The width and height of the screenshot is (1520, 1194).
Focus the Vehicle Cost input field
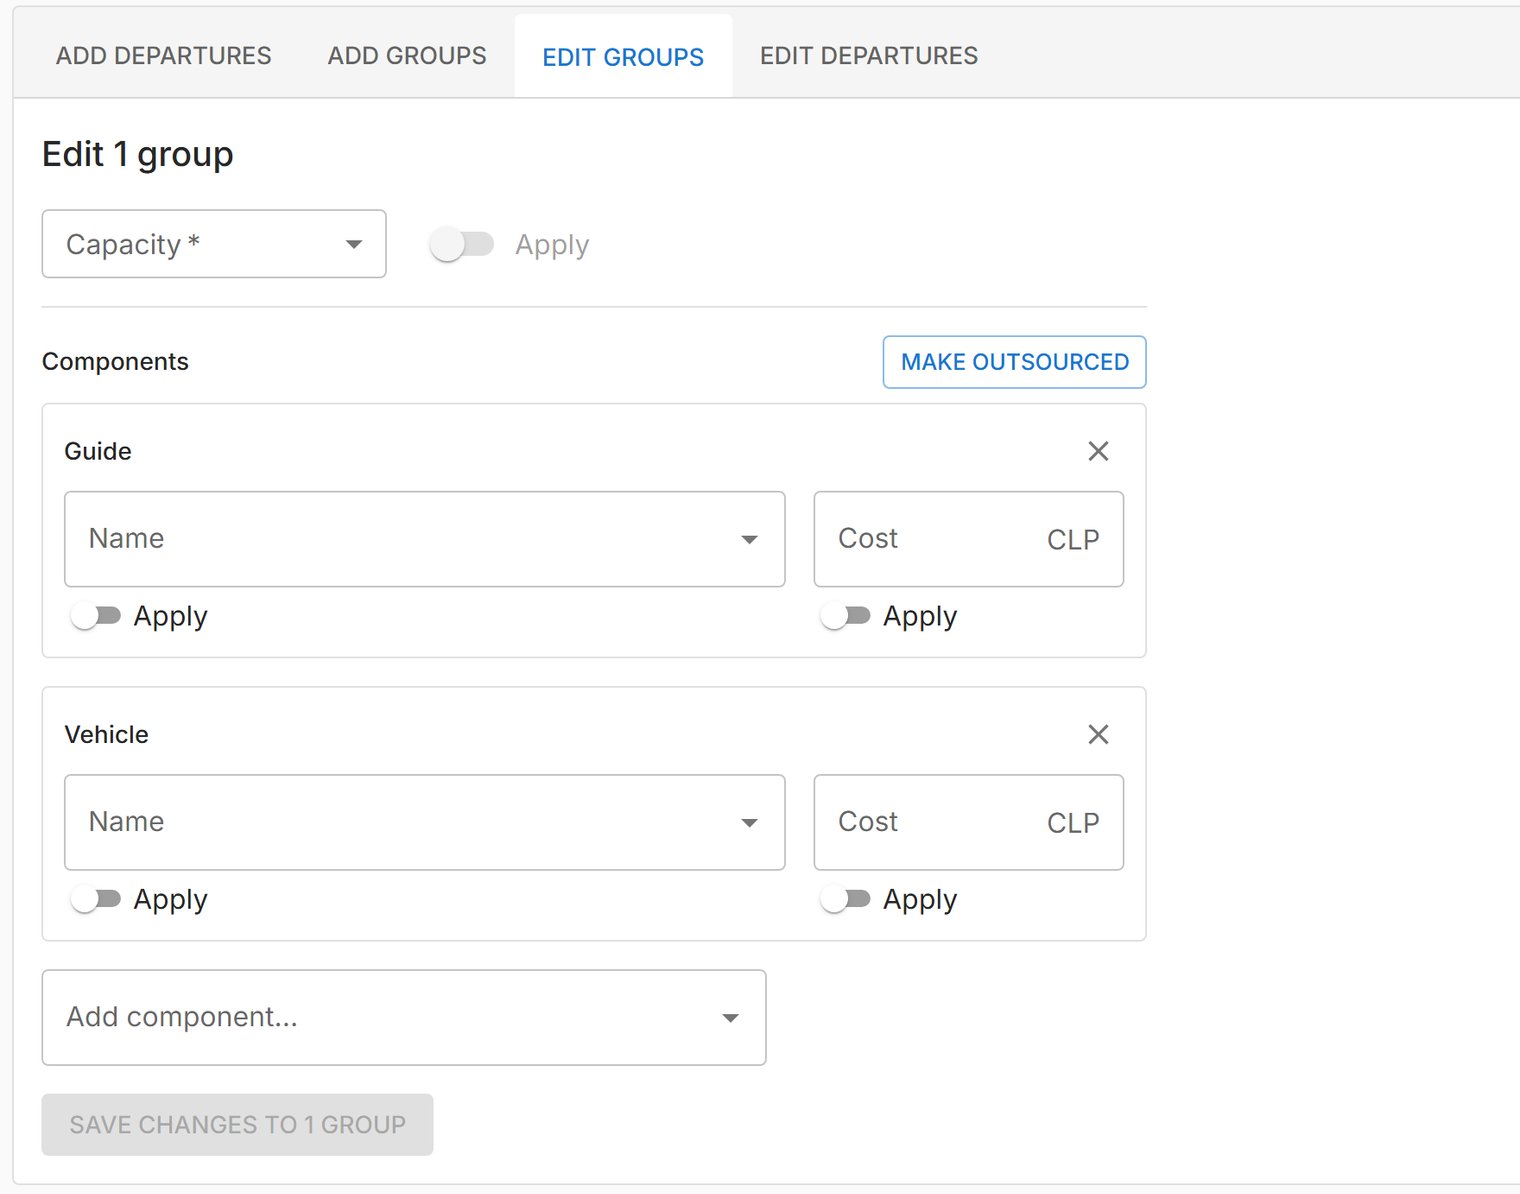pos(969,822)
